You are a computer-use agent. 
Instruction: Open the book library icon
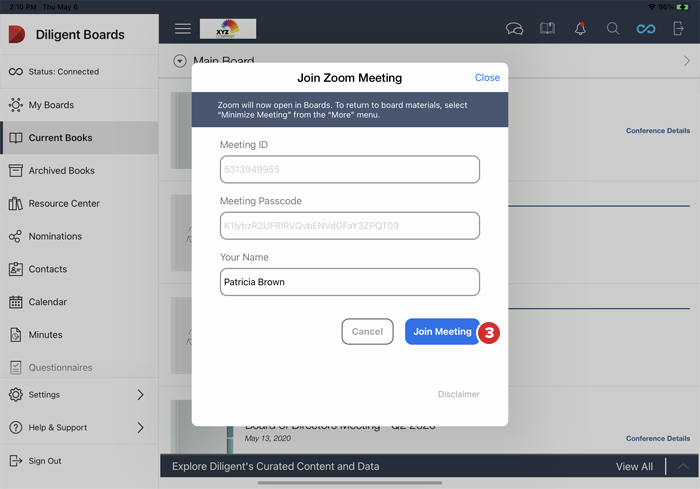click(x=547, y=29)
